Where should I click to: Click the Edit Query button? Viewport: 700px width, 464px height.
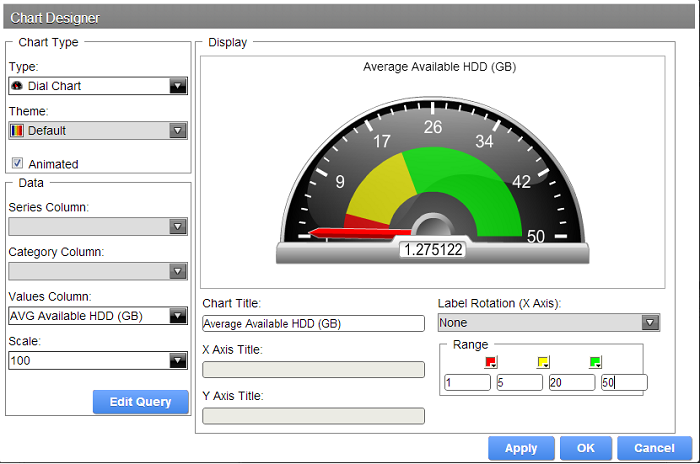[x=141, y=402]
